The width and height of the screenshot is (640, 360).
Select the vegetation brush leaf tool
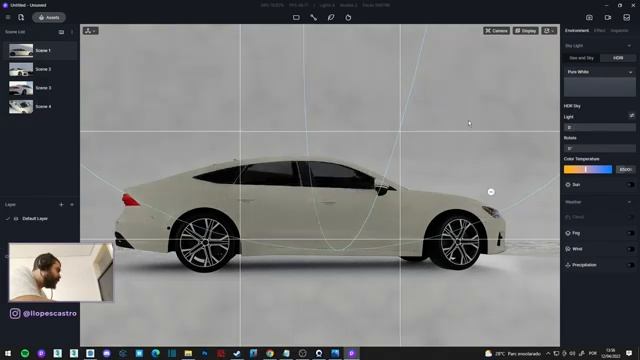[331, 18]
